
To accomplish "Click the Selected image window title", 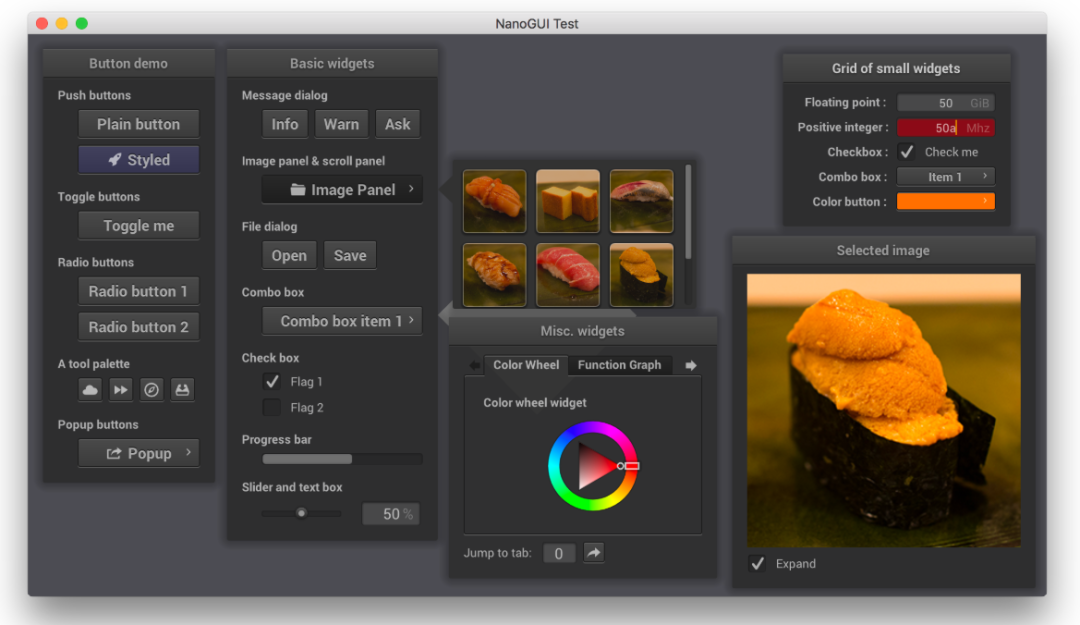I will click(x=883, y=250).
